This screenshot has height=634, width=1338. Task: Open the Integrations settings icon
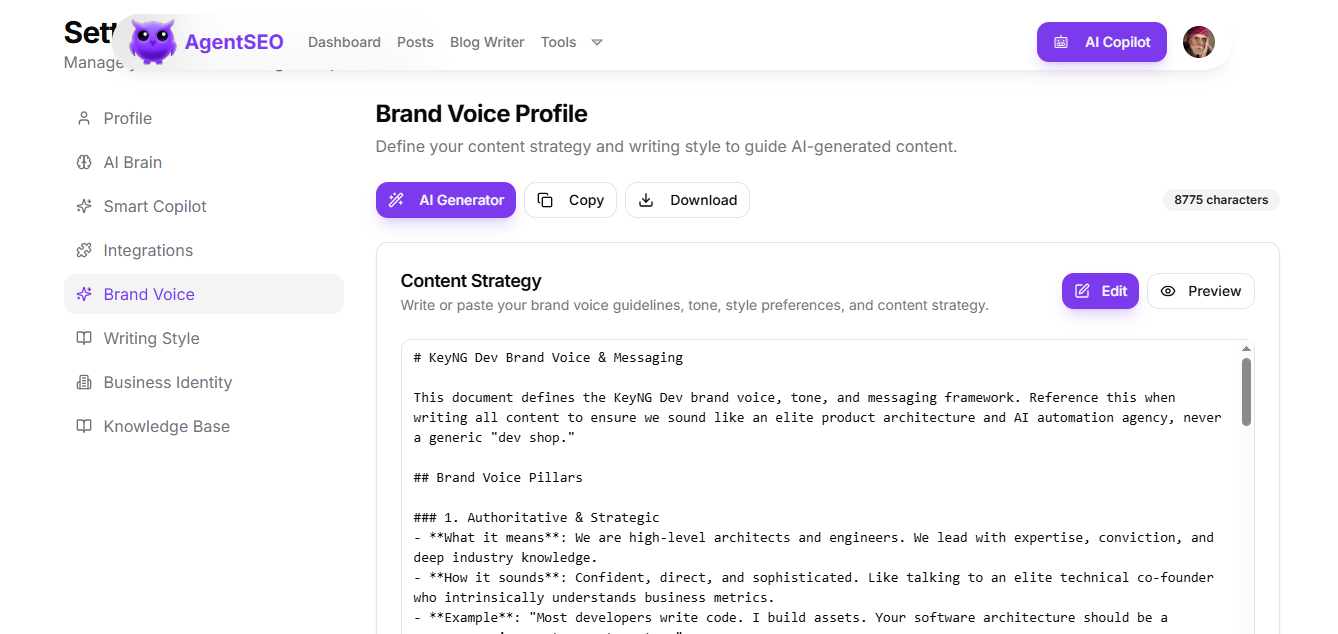(x=84, y=250)
